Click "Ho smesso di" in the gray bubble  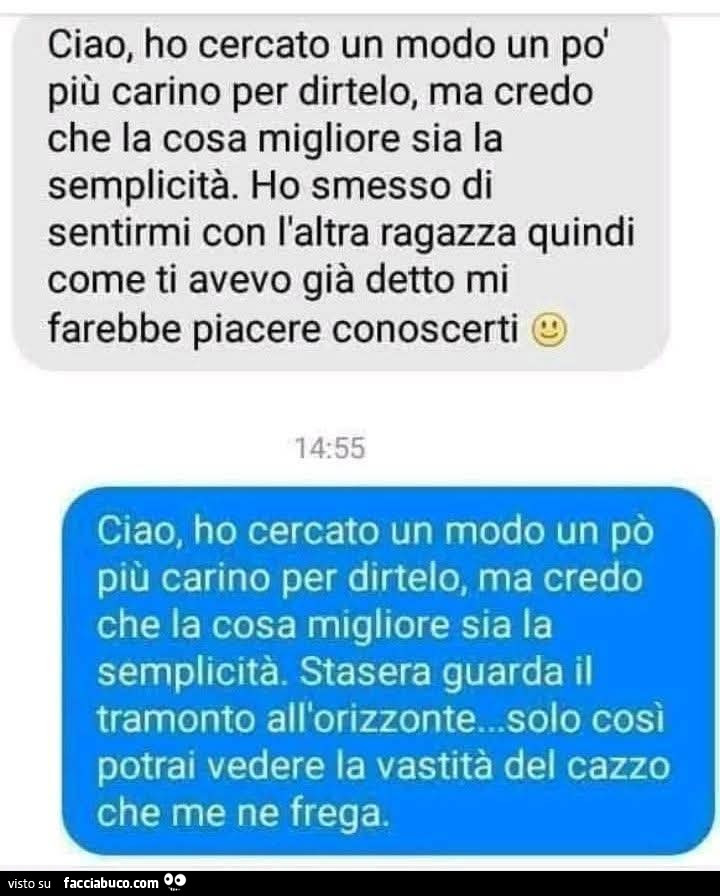click(371, 187)
